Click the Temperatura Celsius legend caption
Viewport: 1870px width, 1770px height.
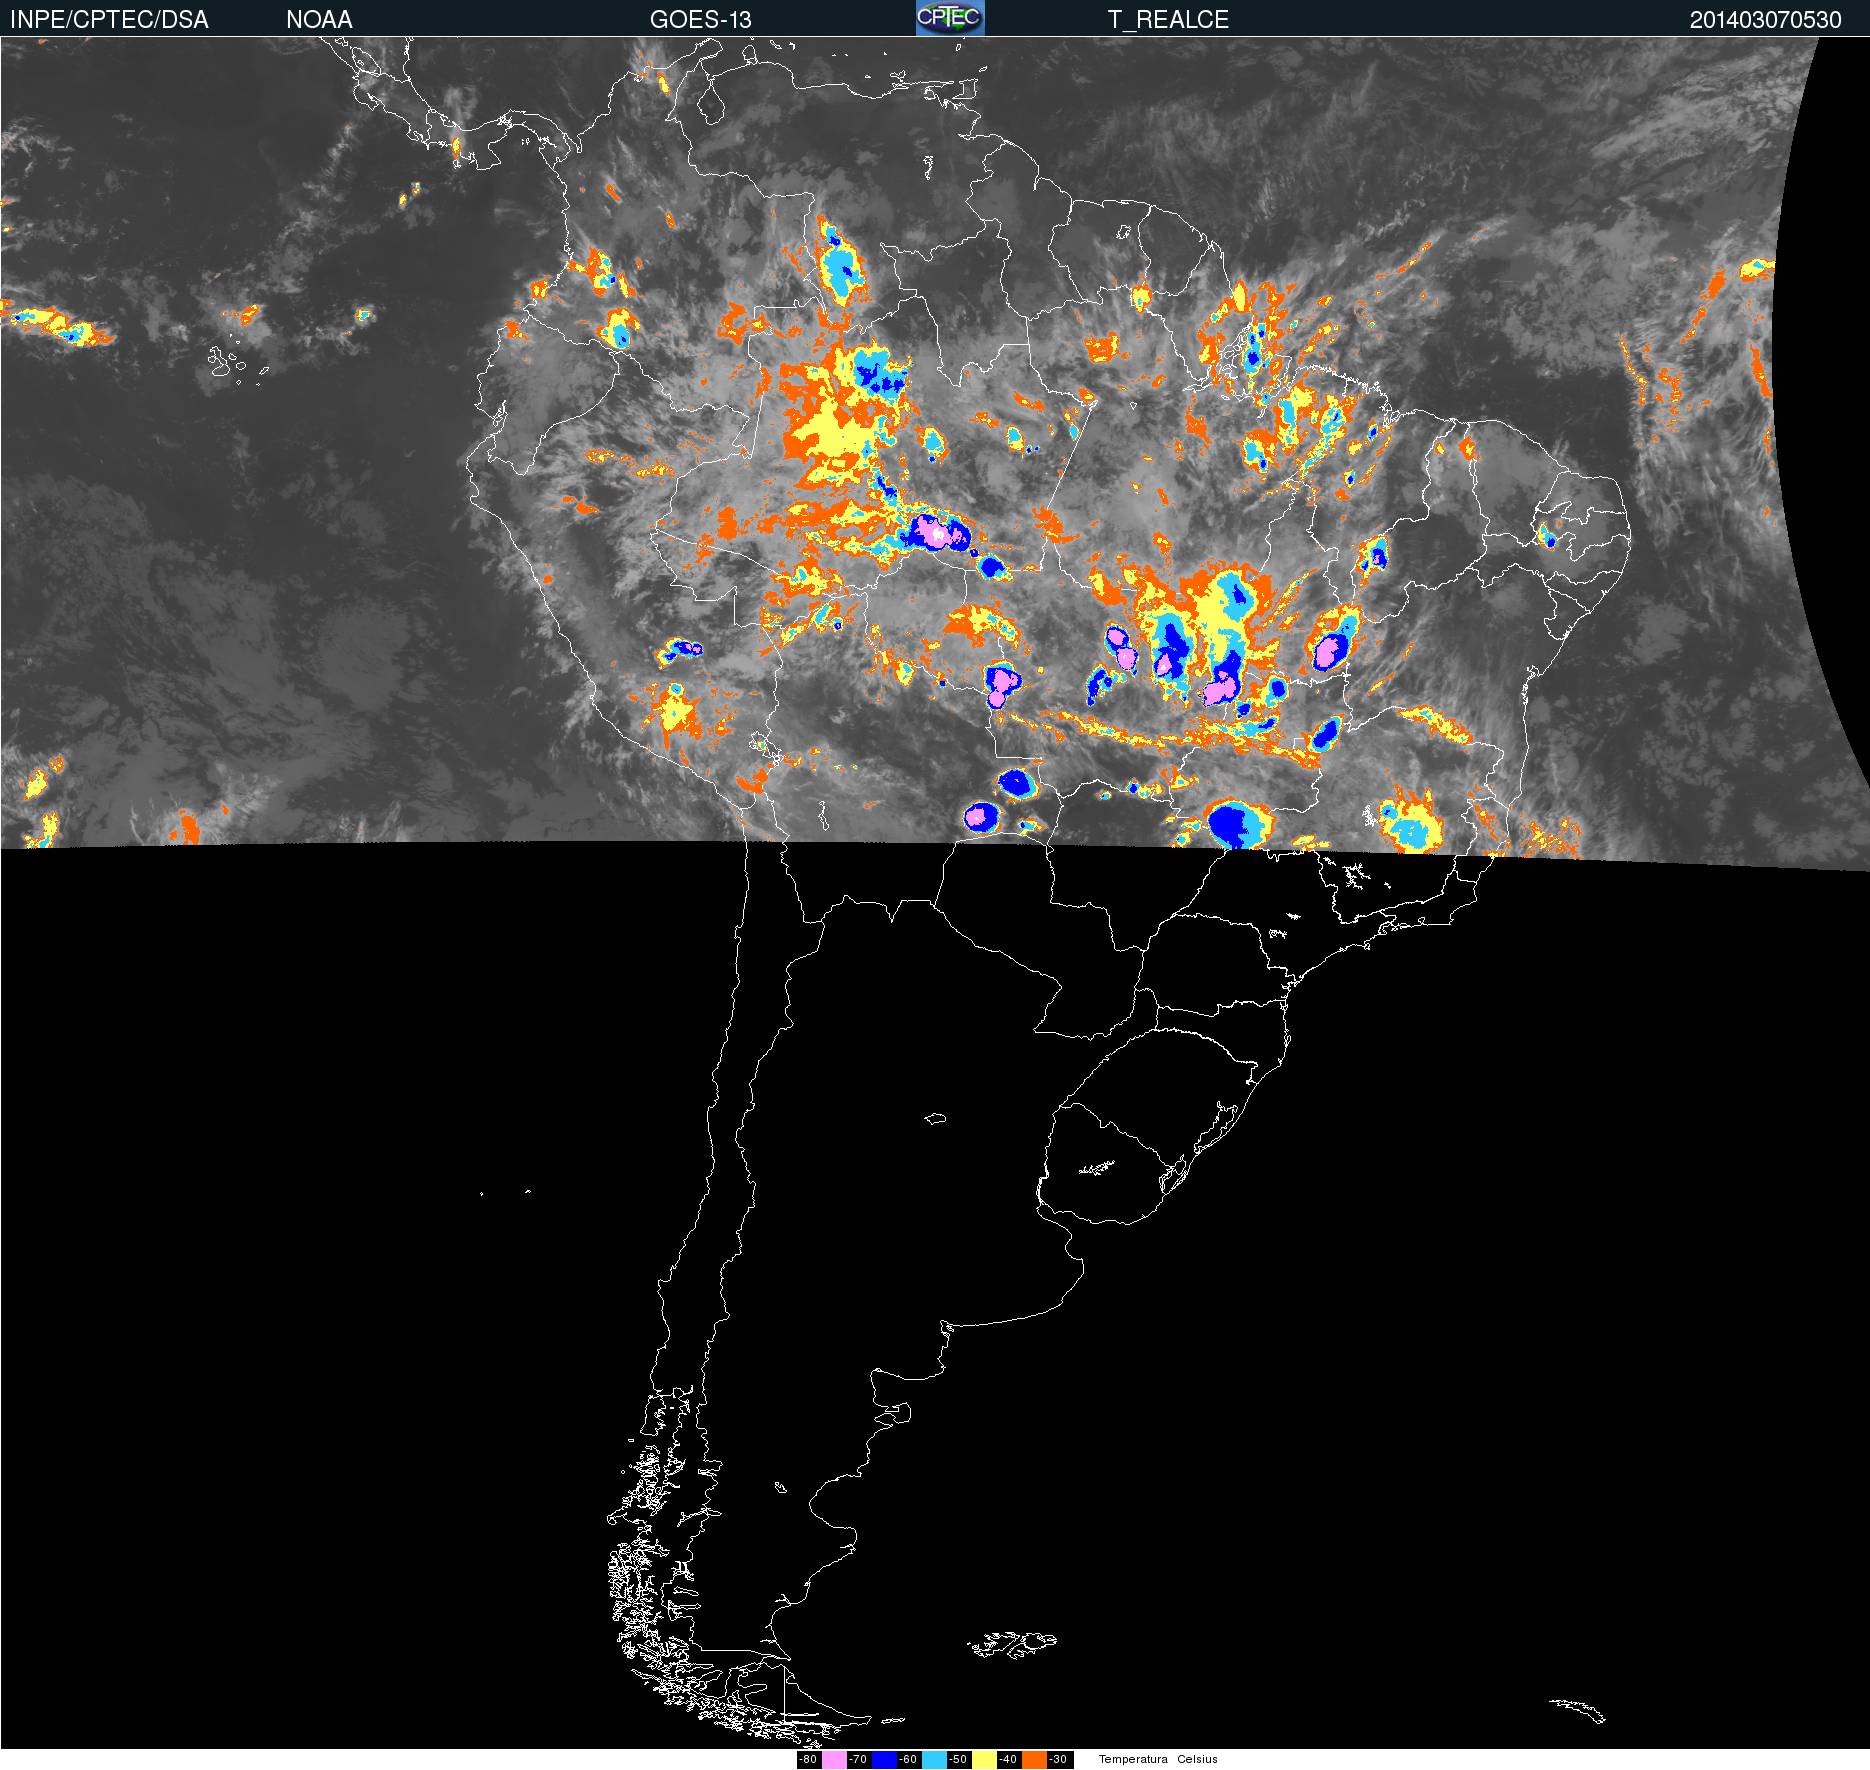coord(1158,1759)
